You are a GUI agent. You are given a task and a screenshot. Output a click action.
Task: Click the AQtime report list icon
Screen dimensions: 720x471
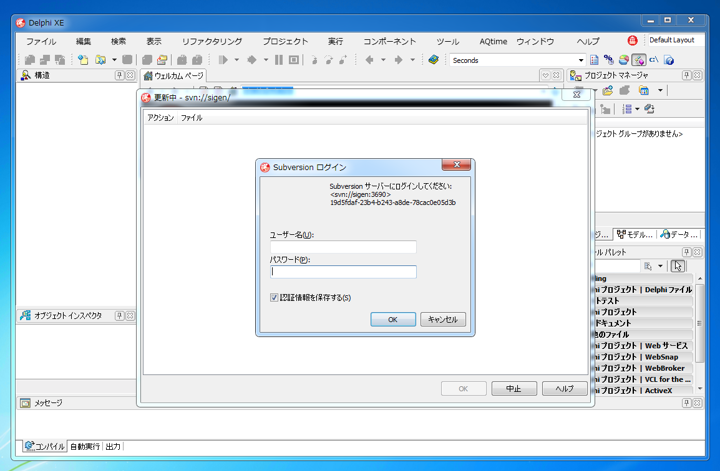point(594,60)
